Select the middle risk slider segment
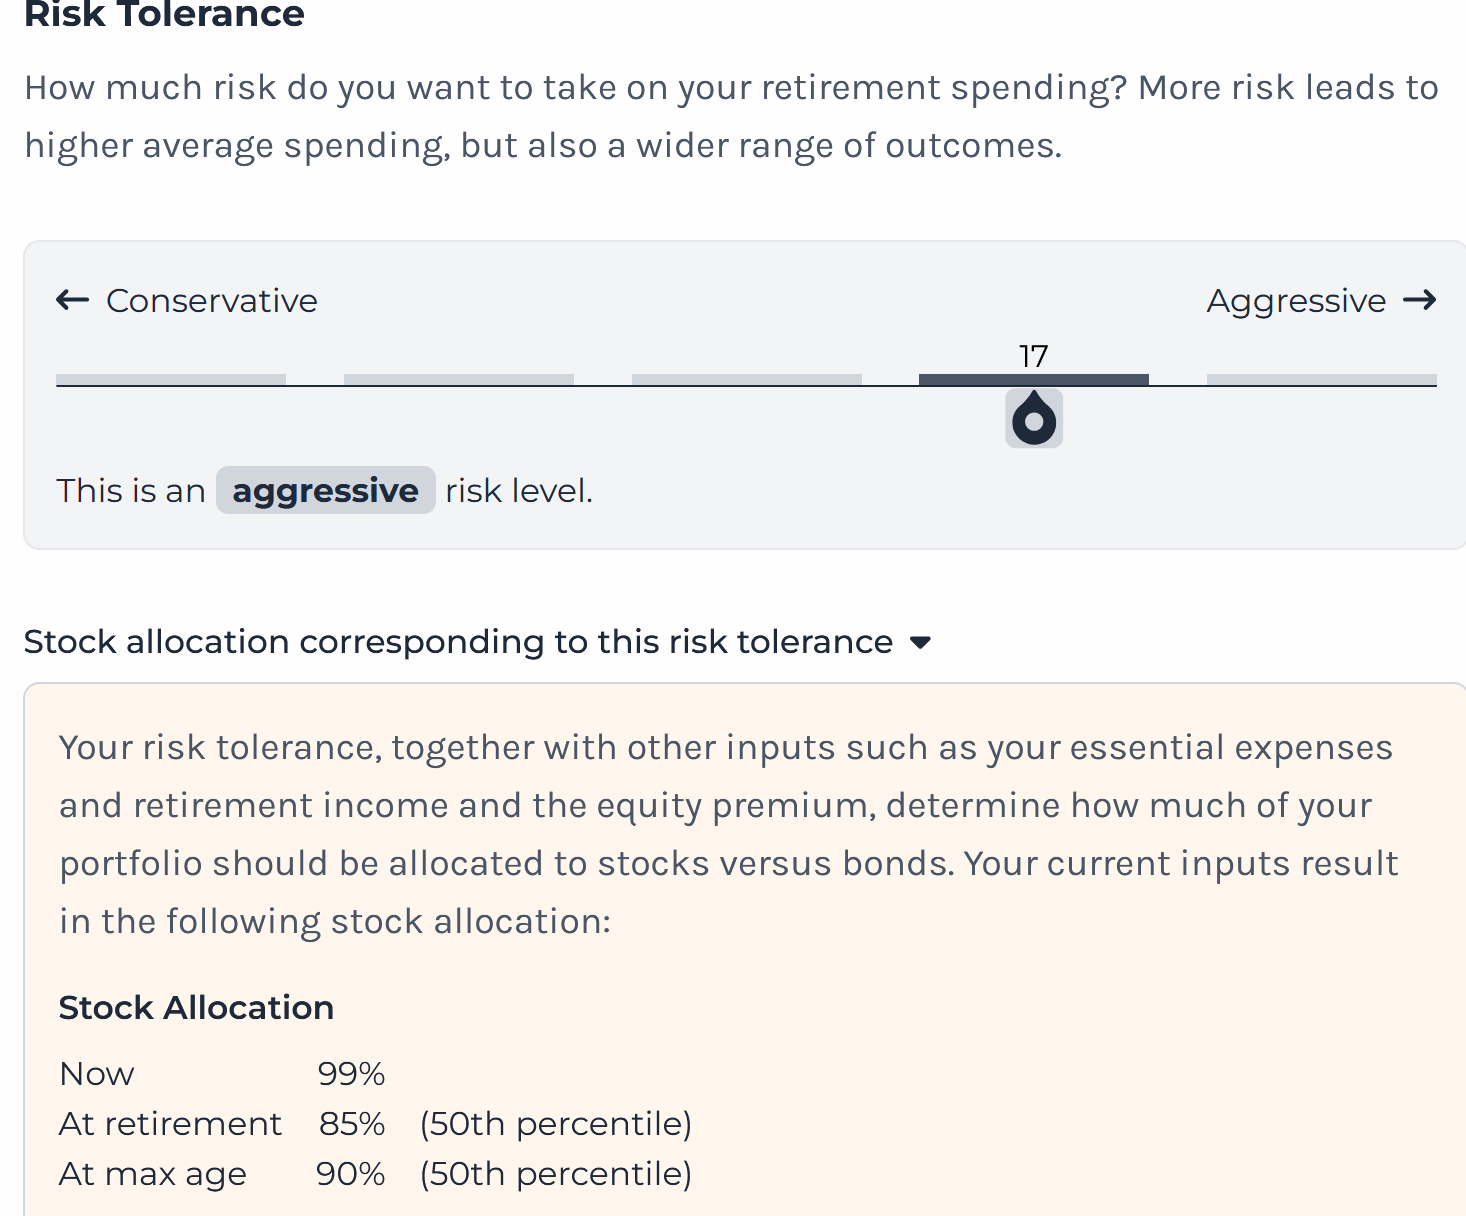 pos(747,380)
